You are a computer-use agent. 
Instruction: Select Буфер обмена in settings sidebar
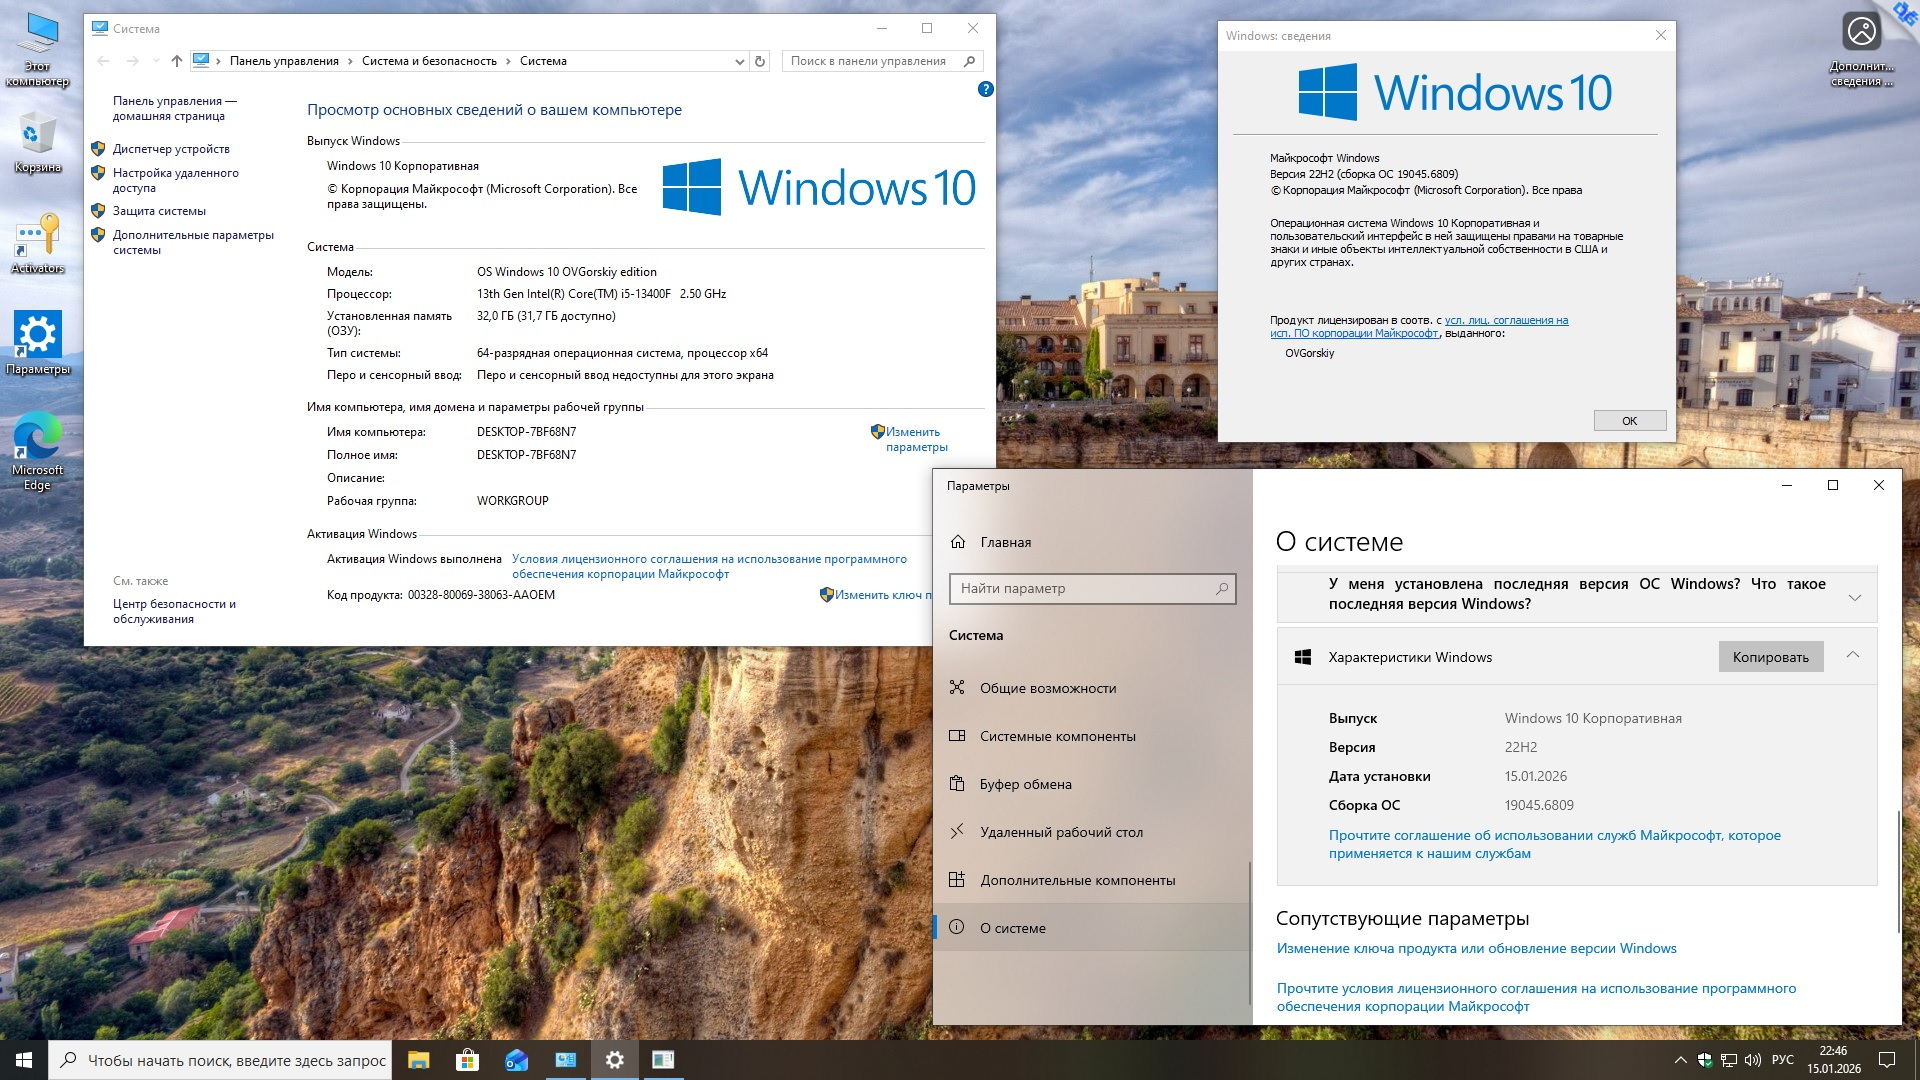click(1025, 784)
